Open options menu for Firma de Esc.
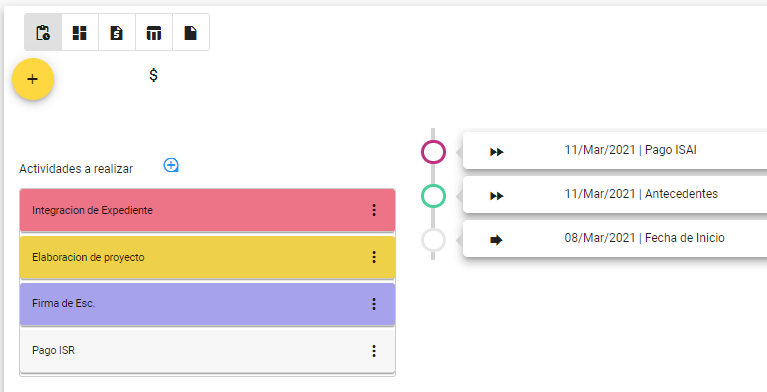767x392 pixels. pos(374,304)
